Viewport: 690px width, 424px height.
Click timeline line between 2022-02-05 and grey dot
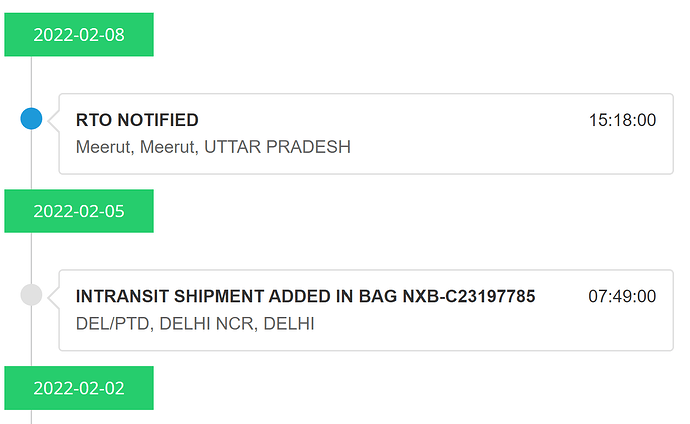31,258
